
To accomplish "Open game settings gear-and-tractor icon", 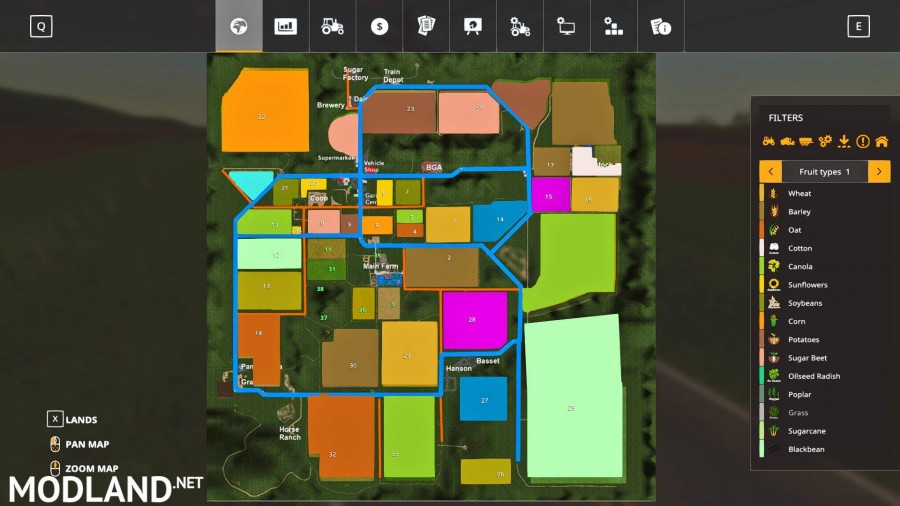I will 520,26.
